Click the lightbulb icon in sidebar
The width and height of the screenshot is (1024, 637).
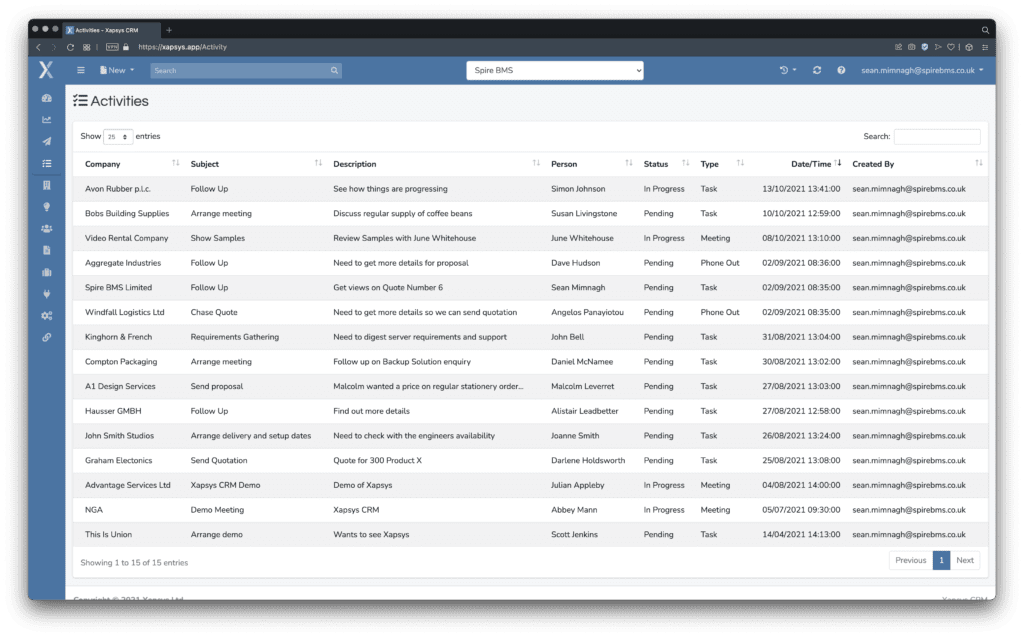point(46,207)
